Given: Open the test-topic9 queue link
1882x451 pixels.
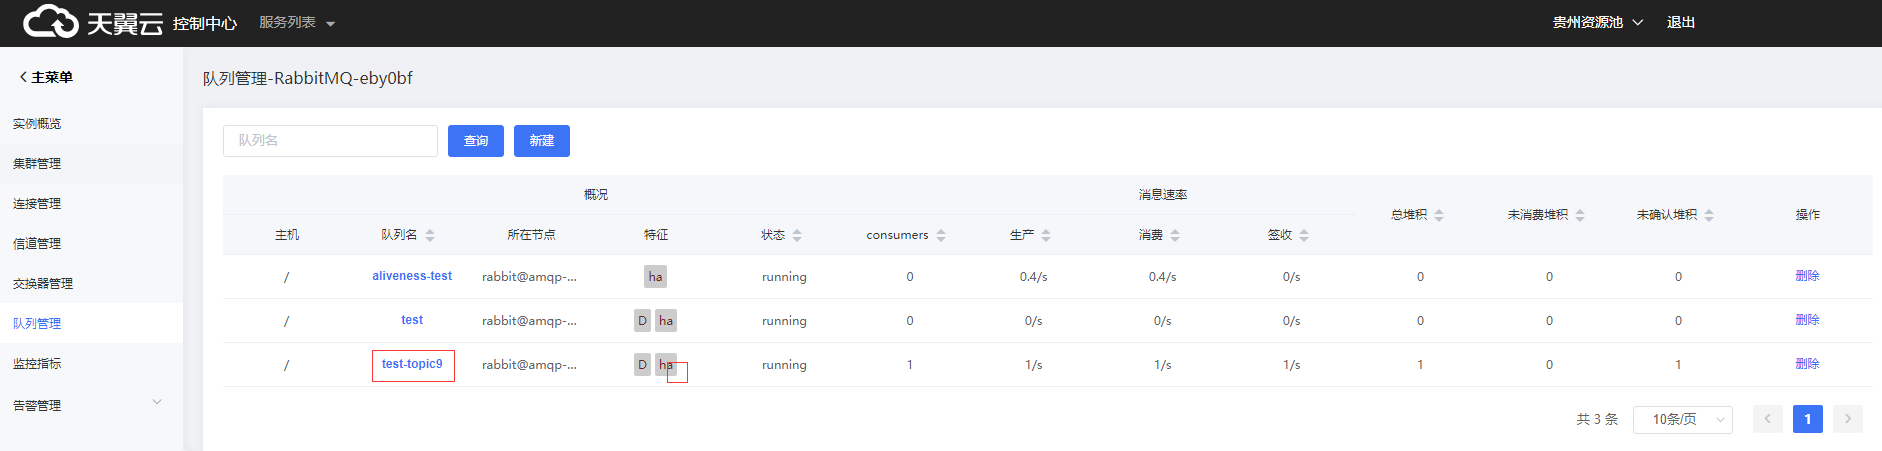Looking at the screenshot, I should 412,364.
